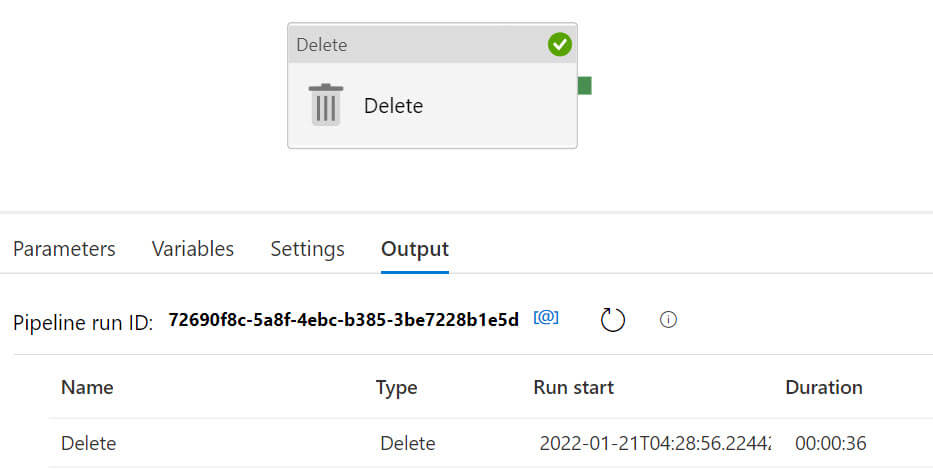Click the 00:00:36 duration cell
This screenshot has height=469, width=933.
830,443
